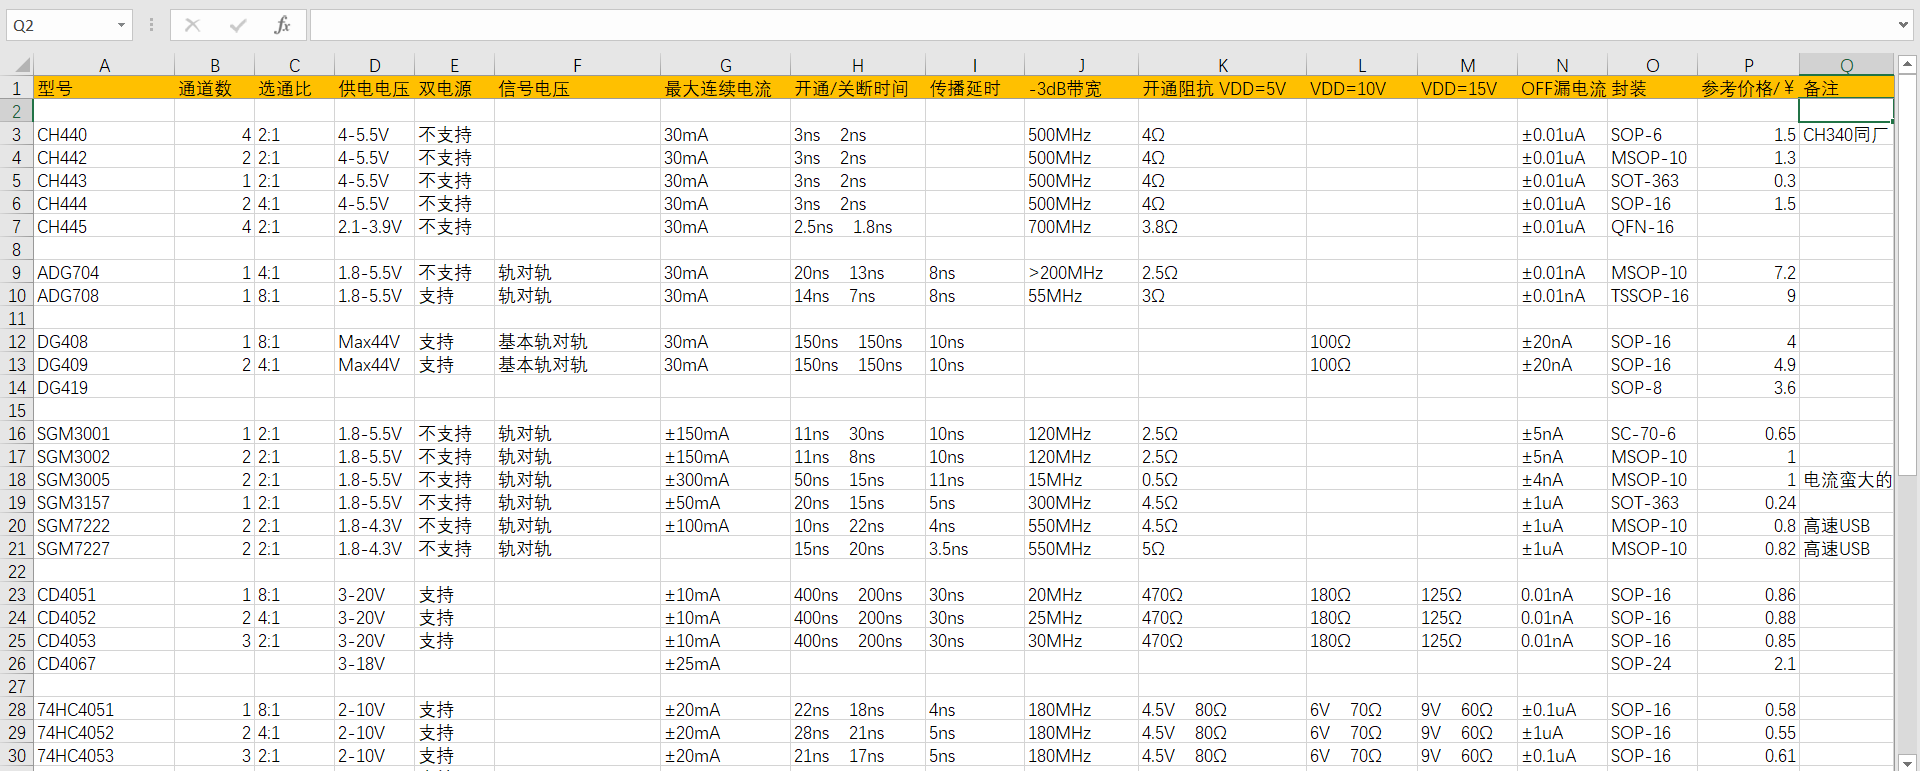Click cell ADG704
This screenshot has height=771, width=1920.
(x=104, y=272)
